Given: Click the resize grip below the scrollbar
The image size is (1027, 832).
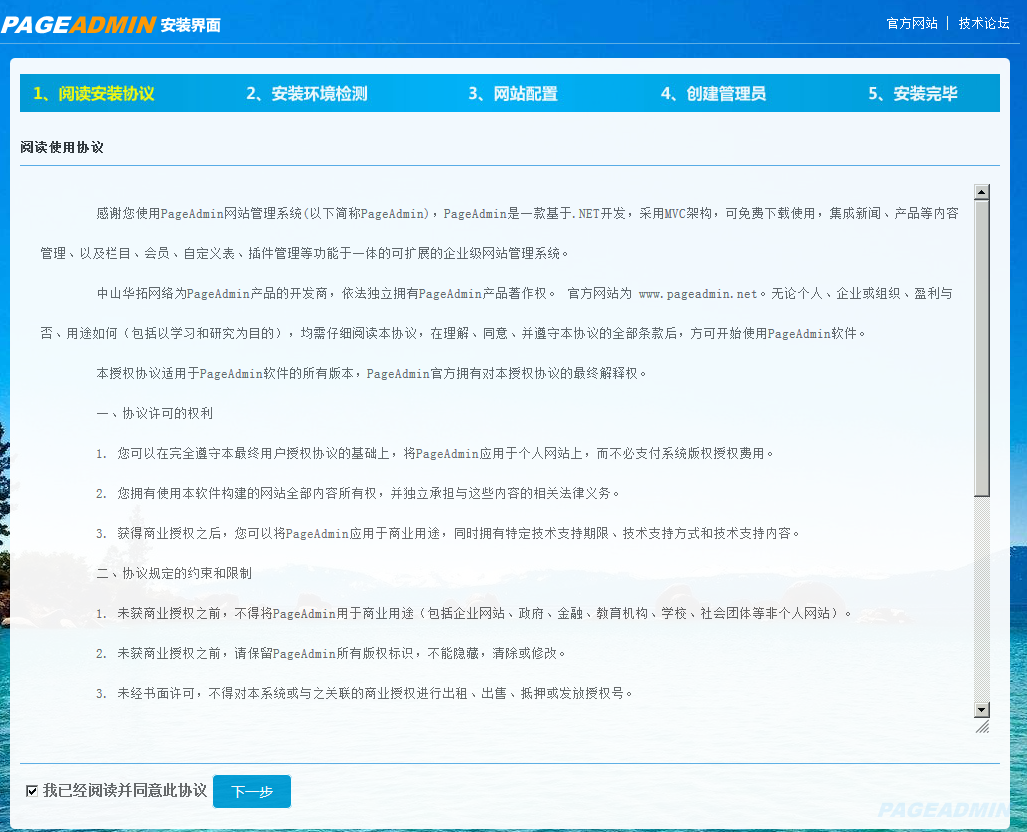Looking at the screenshot, I should (x=983, y=727).
